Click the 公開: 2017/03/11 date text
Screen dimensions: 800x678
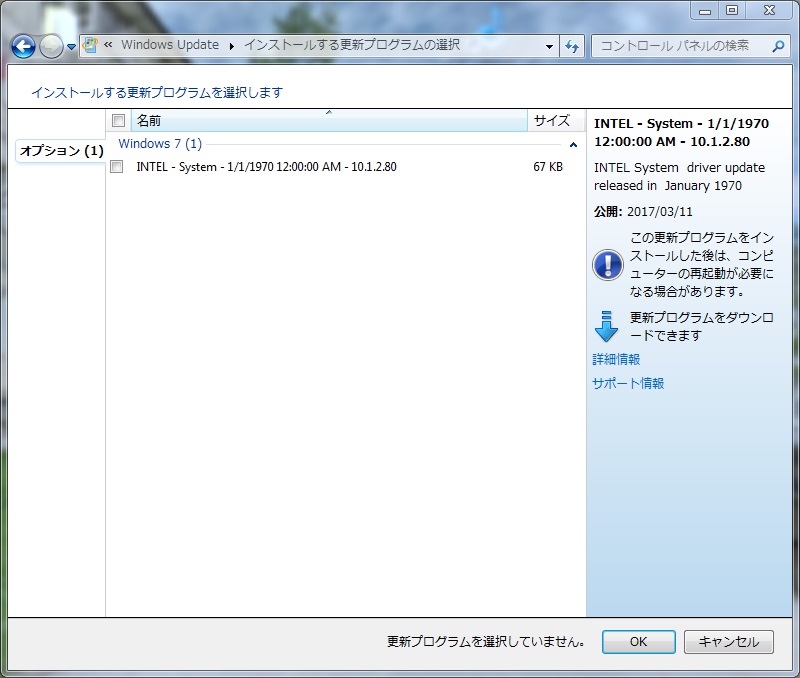(643, 212)
